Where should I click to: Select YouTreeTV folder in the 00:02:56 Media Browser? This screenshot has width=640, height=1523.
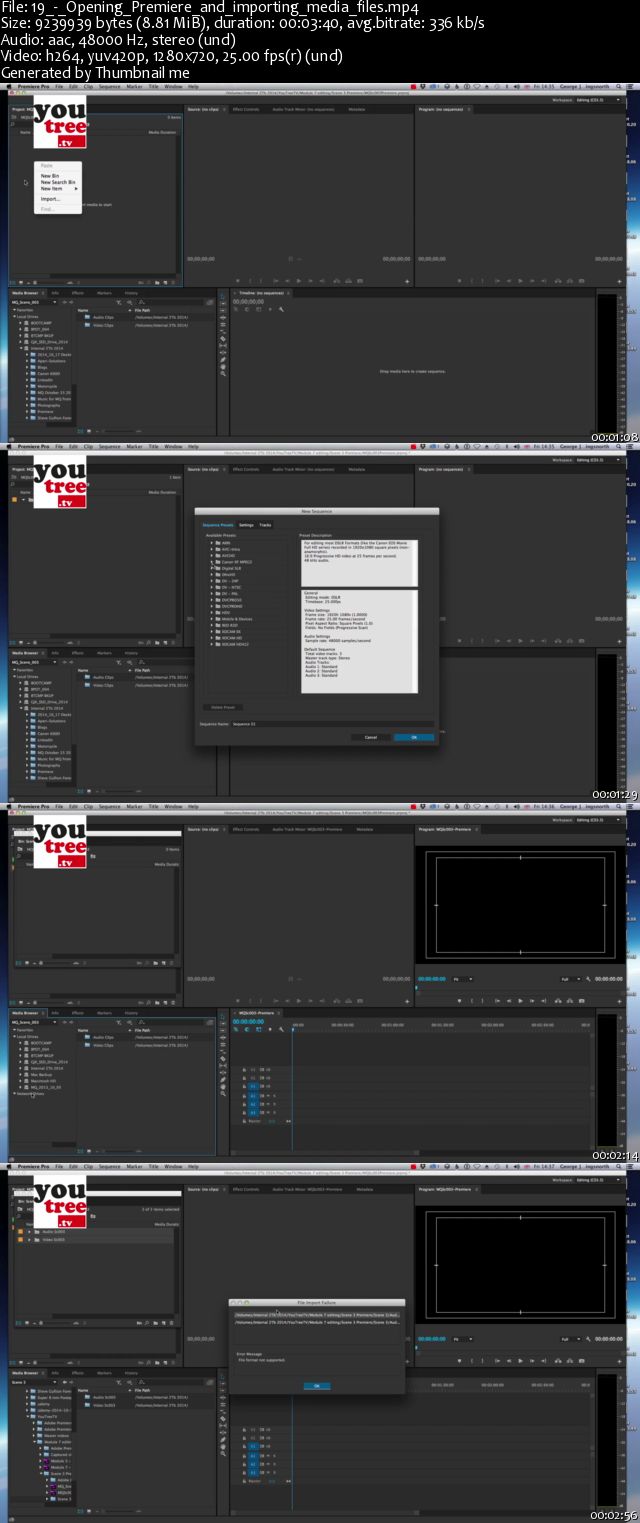tap(47, 1416)
